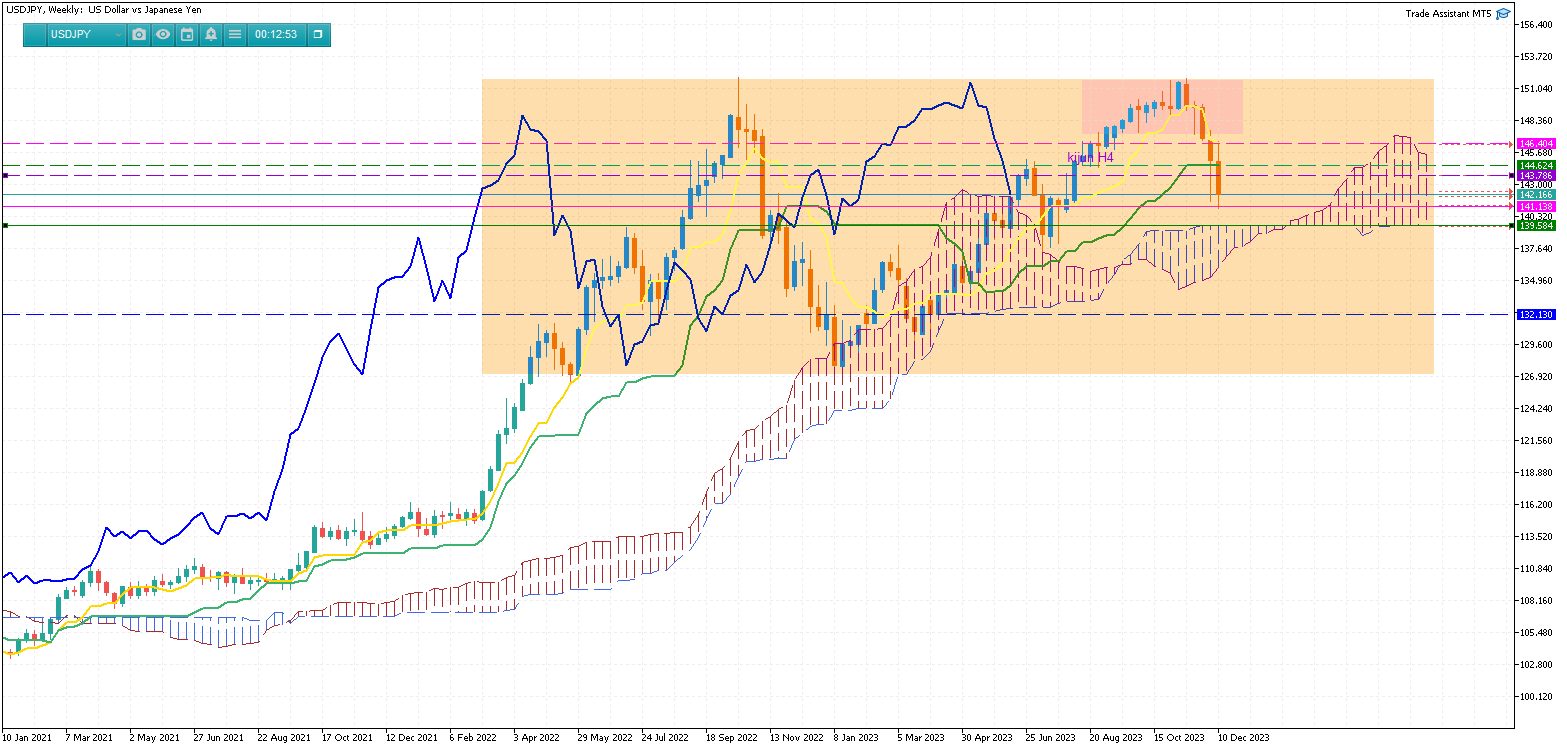The width and height of the screenshot is (1567, 749).
Task: Click the Trade Assistant MT5 graduation cap icon
Action: [1503, 14]
